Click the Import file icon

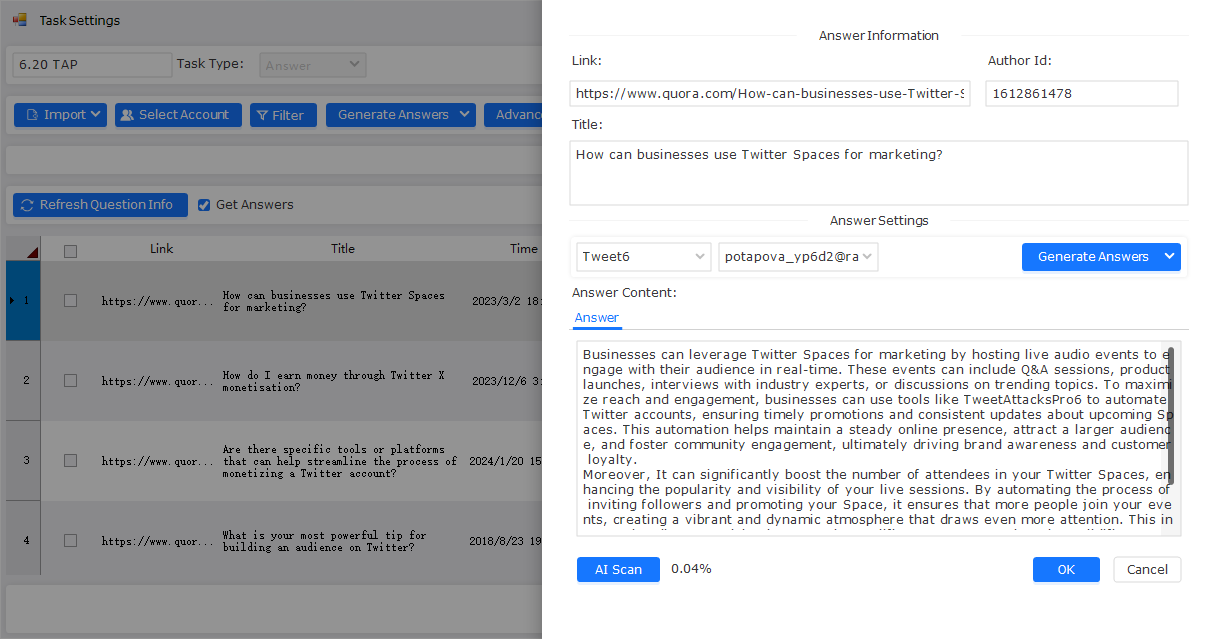point(32,115)
